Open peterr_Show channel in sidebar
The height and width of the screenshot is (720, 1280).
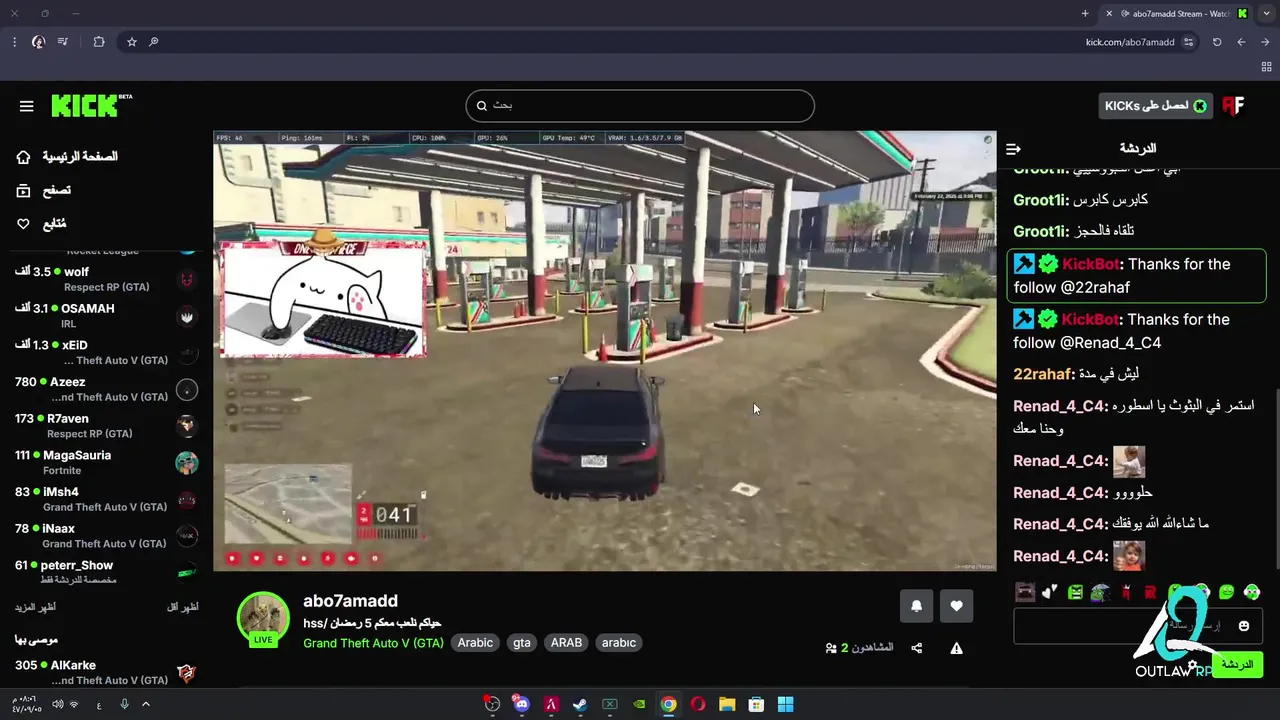pos(105,572)
